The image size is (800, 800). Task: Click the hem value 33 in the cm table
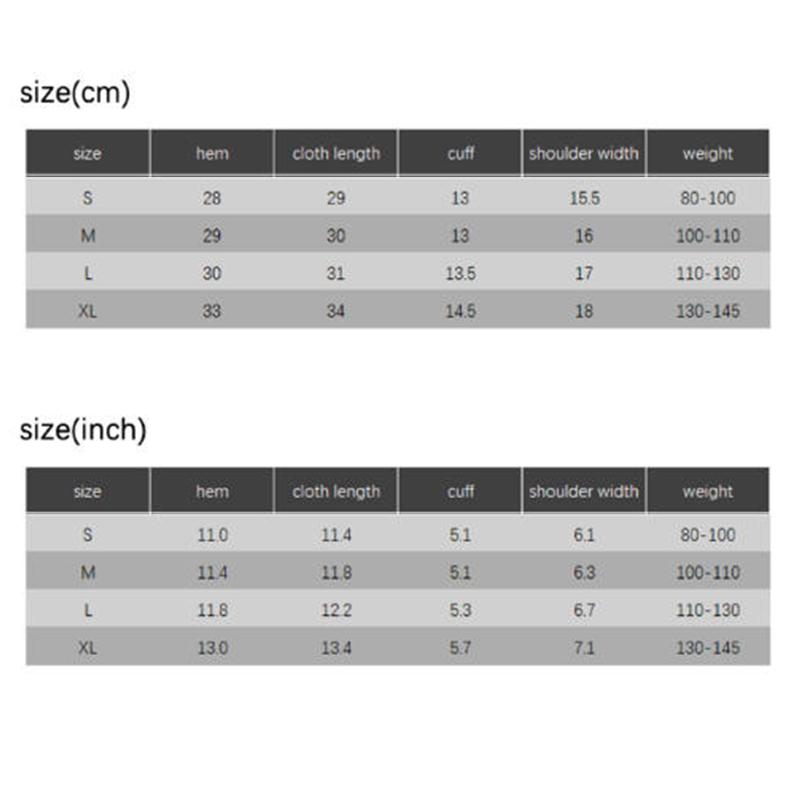pos(212,311)
